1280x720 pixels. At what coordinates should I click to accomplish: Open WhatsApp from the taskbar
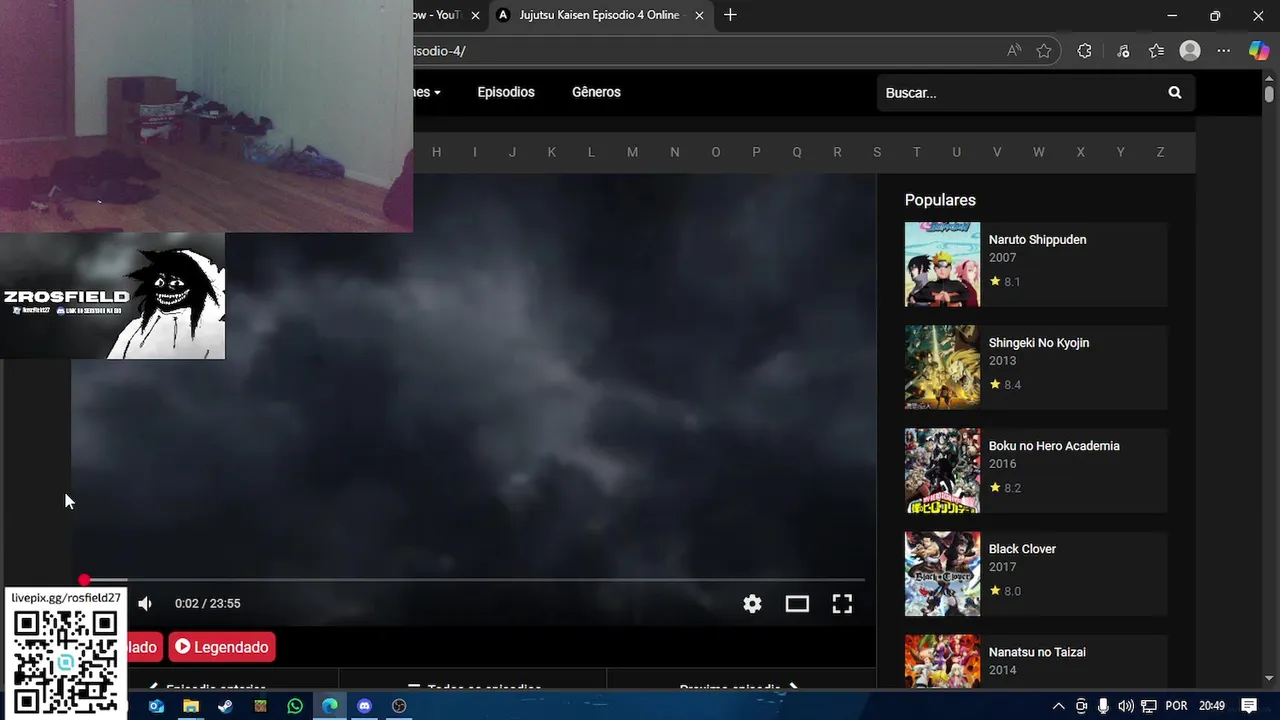pyautogui.click(x=295, y=706)
